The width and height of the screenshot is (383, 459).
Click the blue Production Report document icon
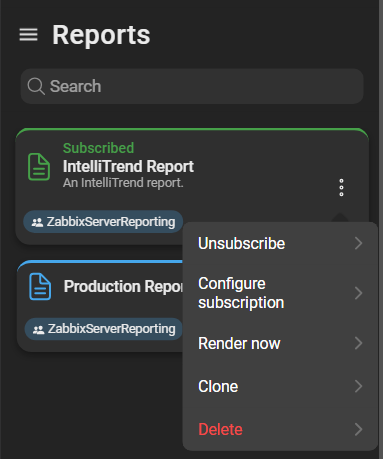[40, 286]
